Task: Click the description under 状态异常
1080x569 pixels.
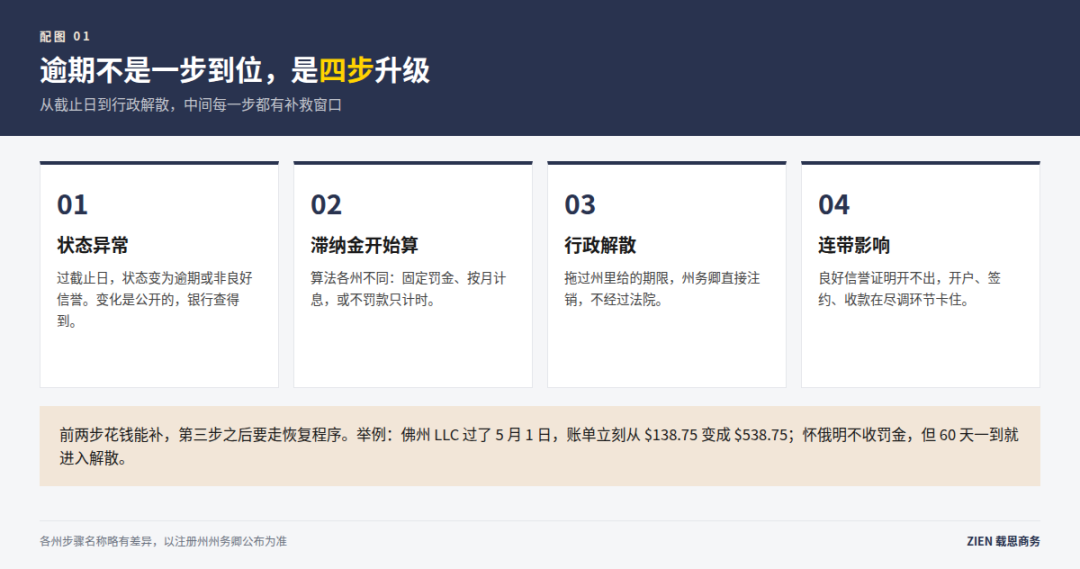Action: [x=155, y=300]
